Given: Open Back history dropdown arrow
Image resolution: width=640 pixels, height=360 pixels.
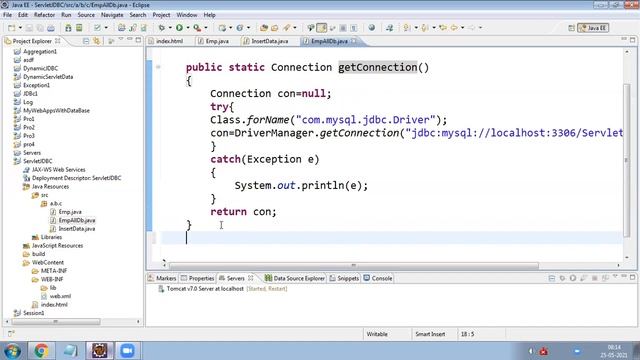Looking at the screenshot, I should click(x=462, y=28).
